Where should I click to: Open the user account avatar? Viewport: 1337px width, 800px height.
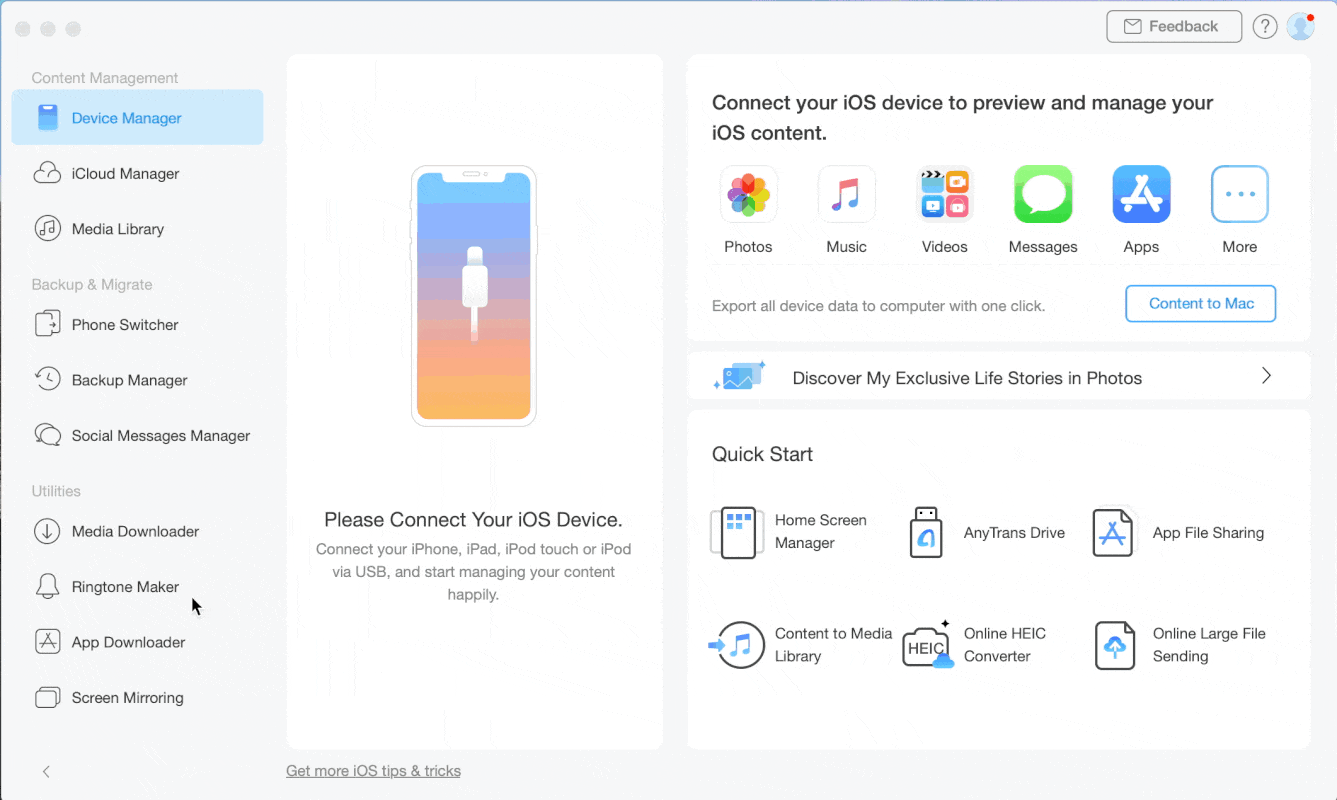(x=1300, y=27)
